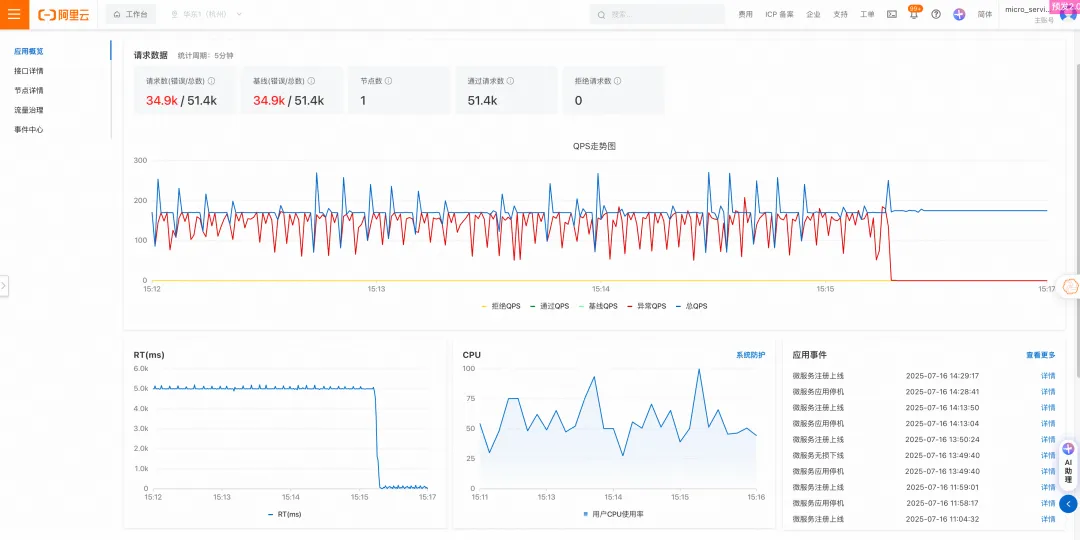Focus the top search input field
Screen dimensions: 1080x540
tap(657, 14)
